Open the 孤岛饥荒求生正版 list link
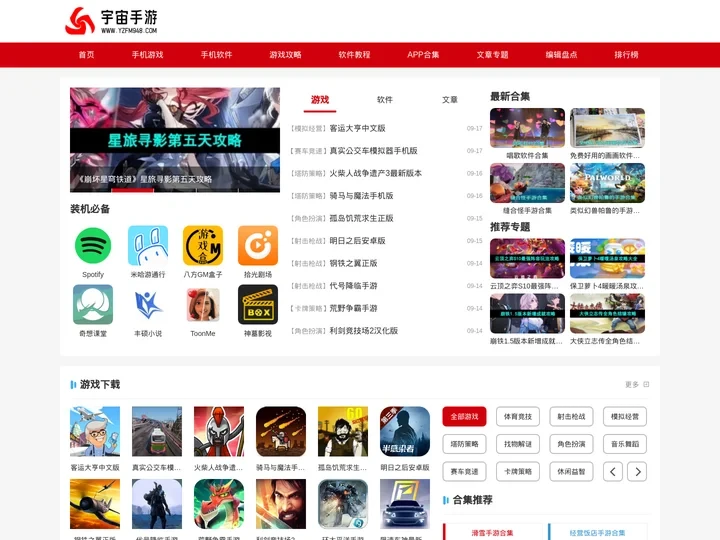 tap(361, 218)
